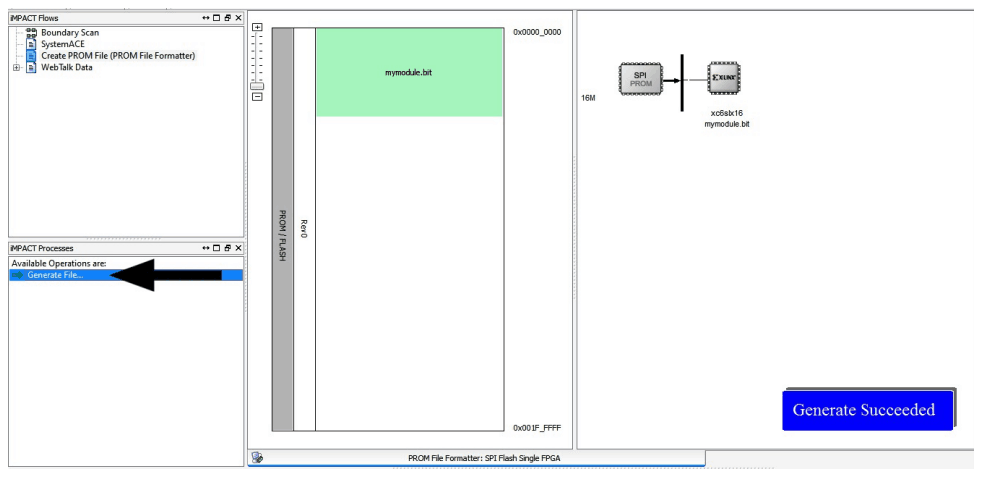Click the zoom slider handle
Image resolution: width=984 pixels, height=478 pixels.
pos(257,85)
